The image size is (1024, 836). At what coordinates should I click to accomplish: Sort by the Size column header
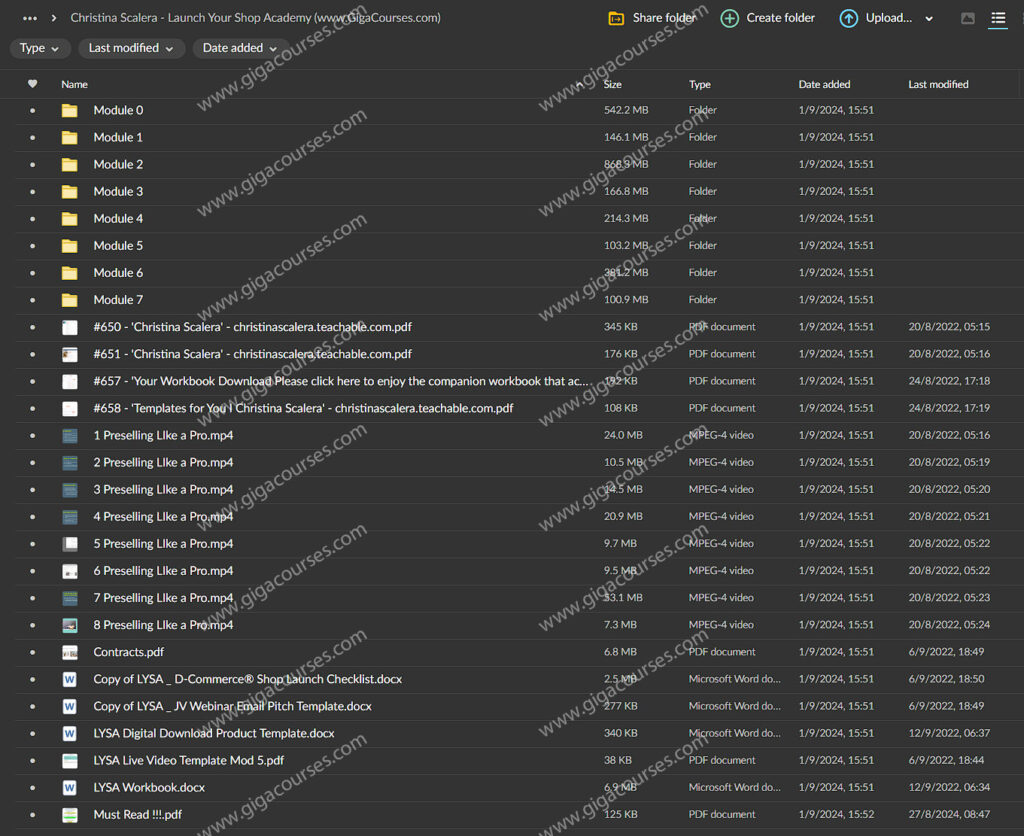tap(612, 84)
